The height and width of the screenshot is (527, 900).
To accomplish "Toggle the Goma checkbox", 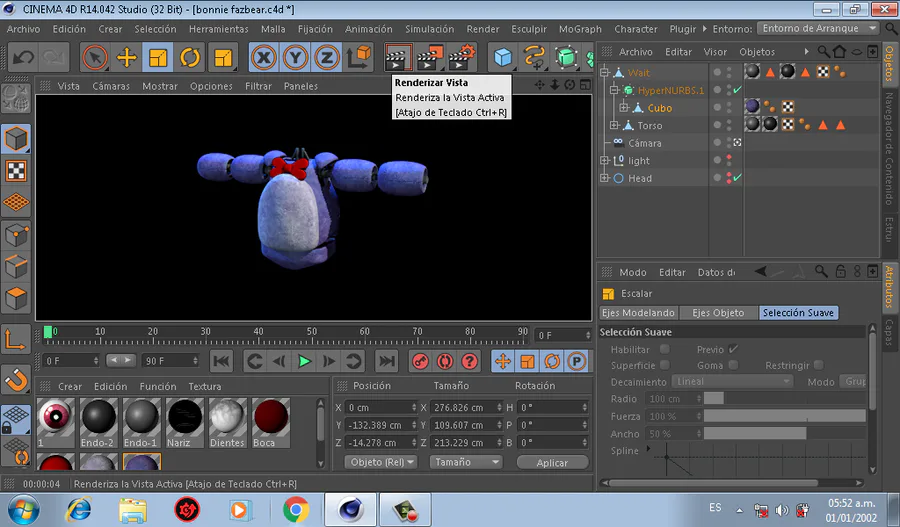I will coord(732,365).
